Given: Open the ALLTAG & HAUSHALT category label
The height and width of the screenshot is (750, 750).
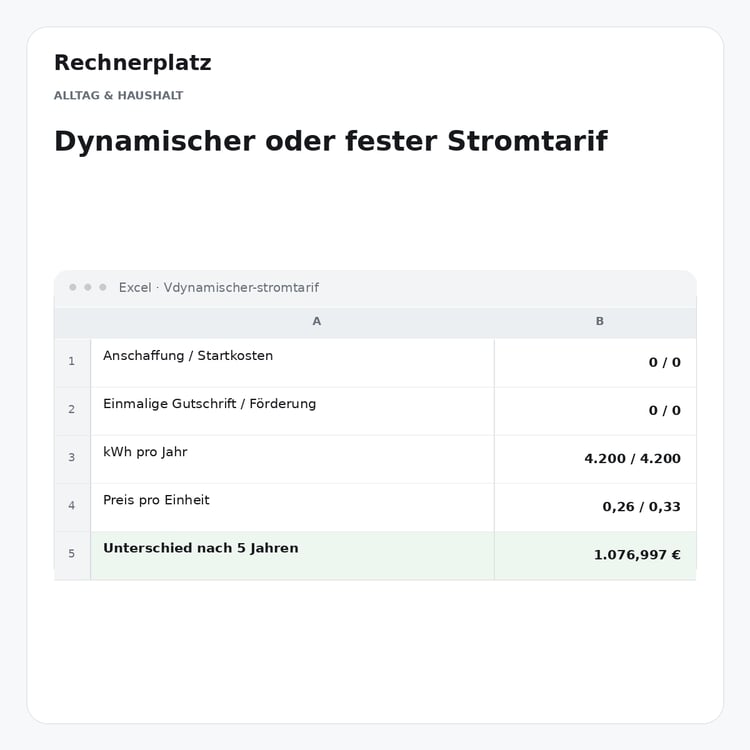Looking at the screenshot, I should click(x=118, y=95).
